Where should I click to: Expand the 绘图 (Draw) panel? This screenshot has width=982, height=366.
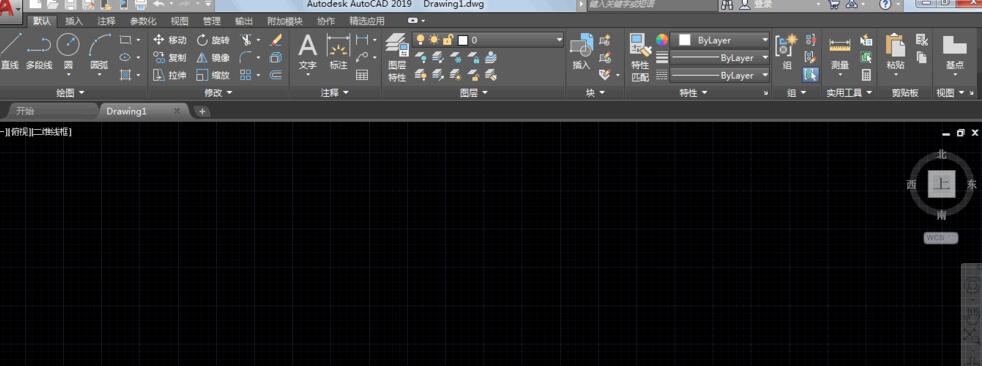tap(70, 93)
